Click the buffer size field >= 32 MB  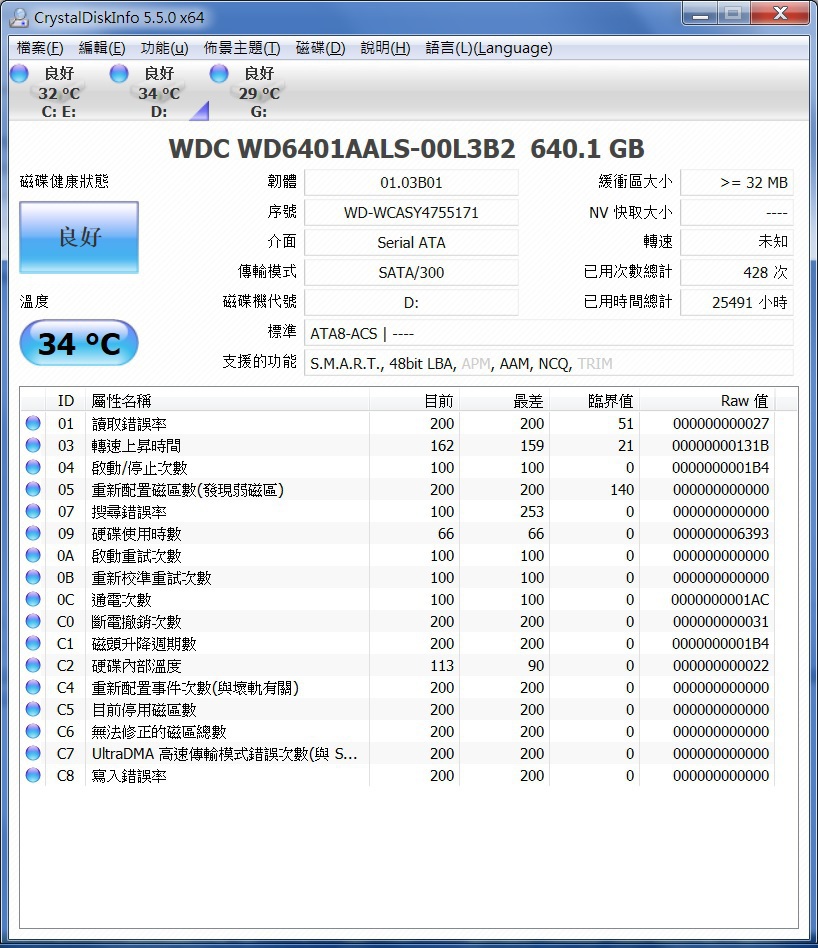[x=737, y=183]
